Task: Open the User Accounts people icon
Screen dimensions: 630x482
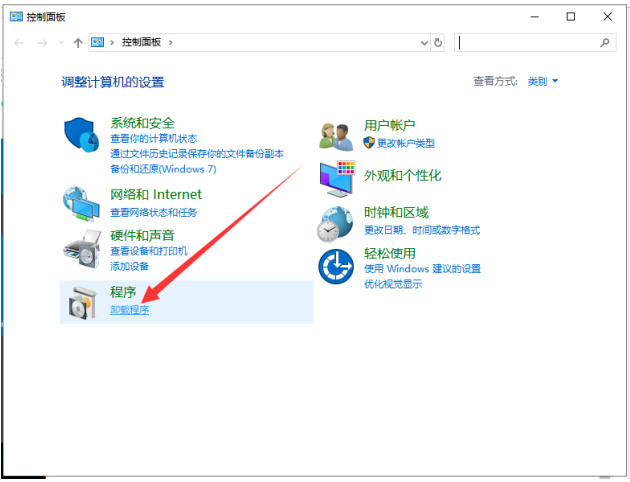Action: pyautogui.click(x=336, y=134)
